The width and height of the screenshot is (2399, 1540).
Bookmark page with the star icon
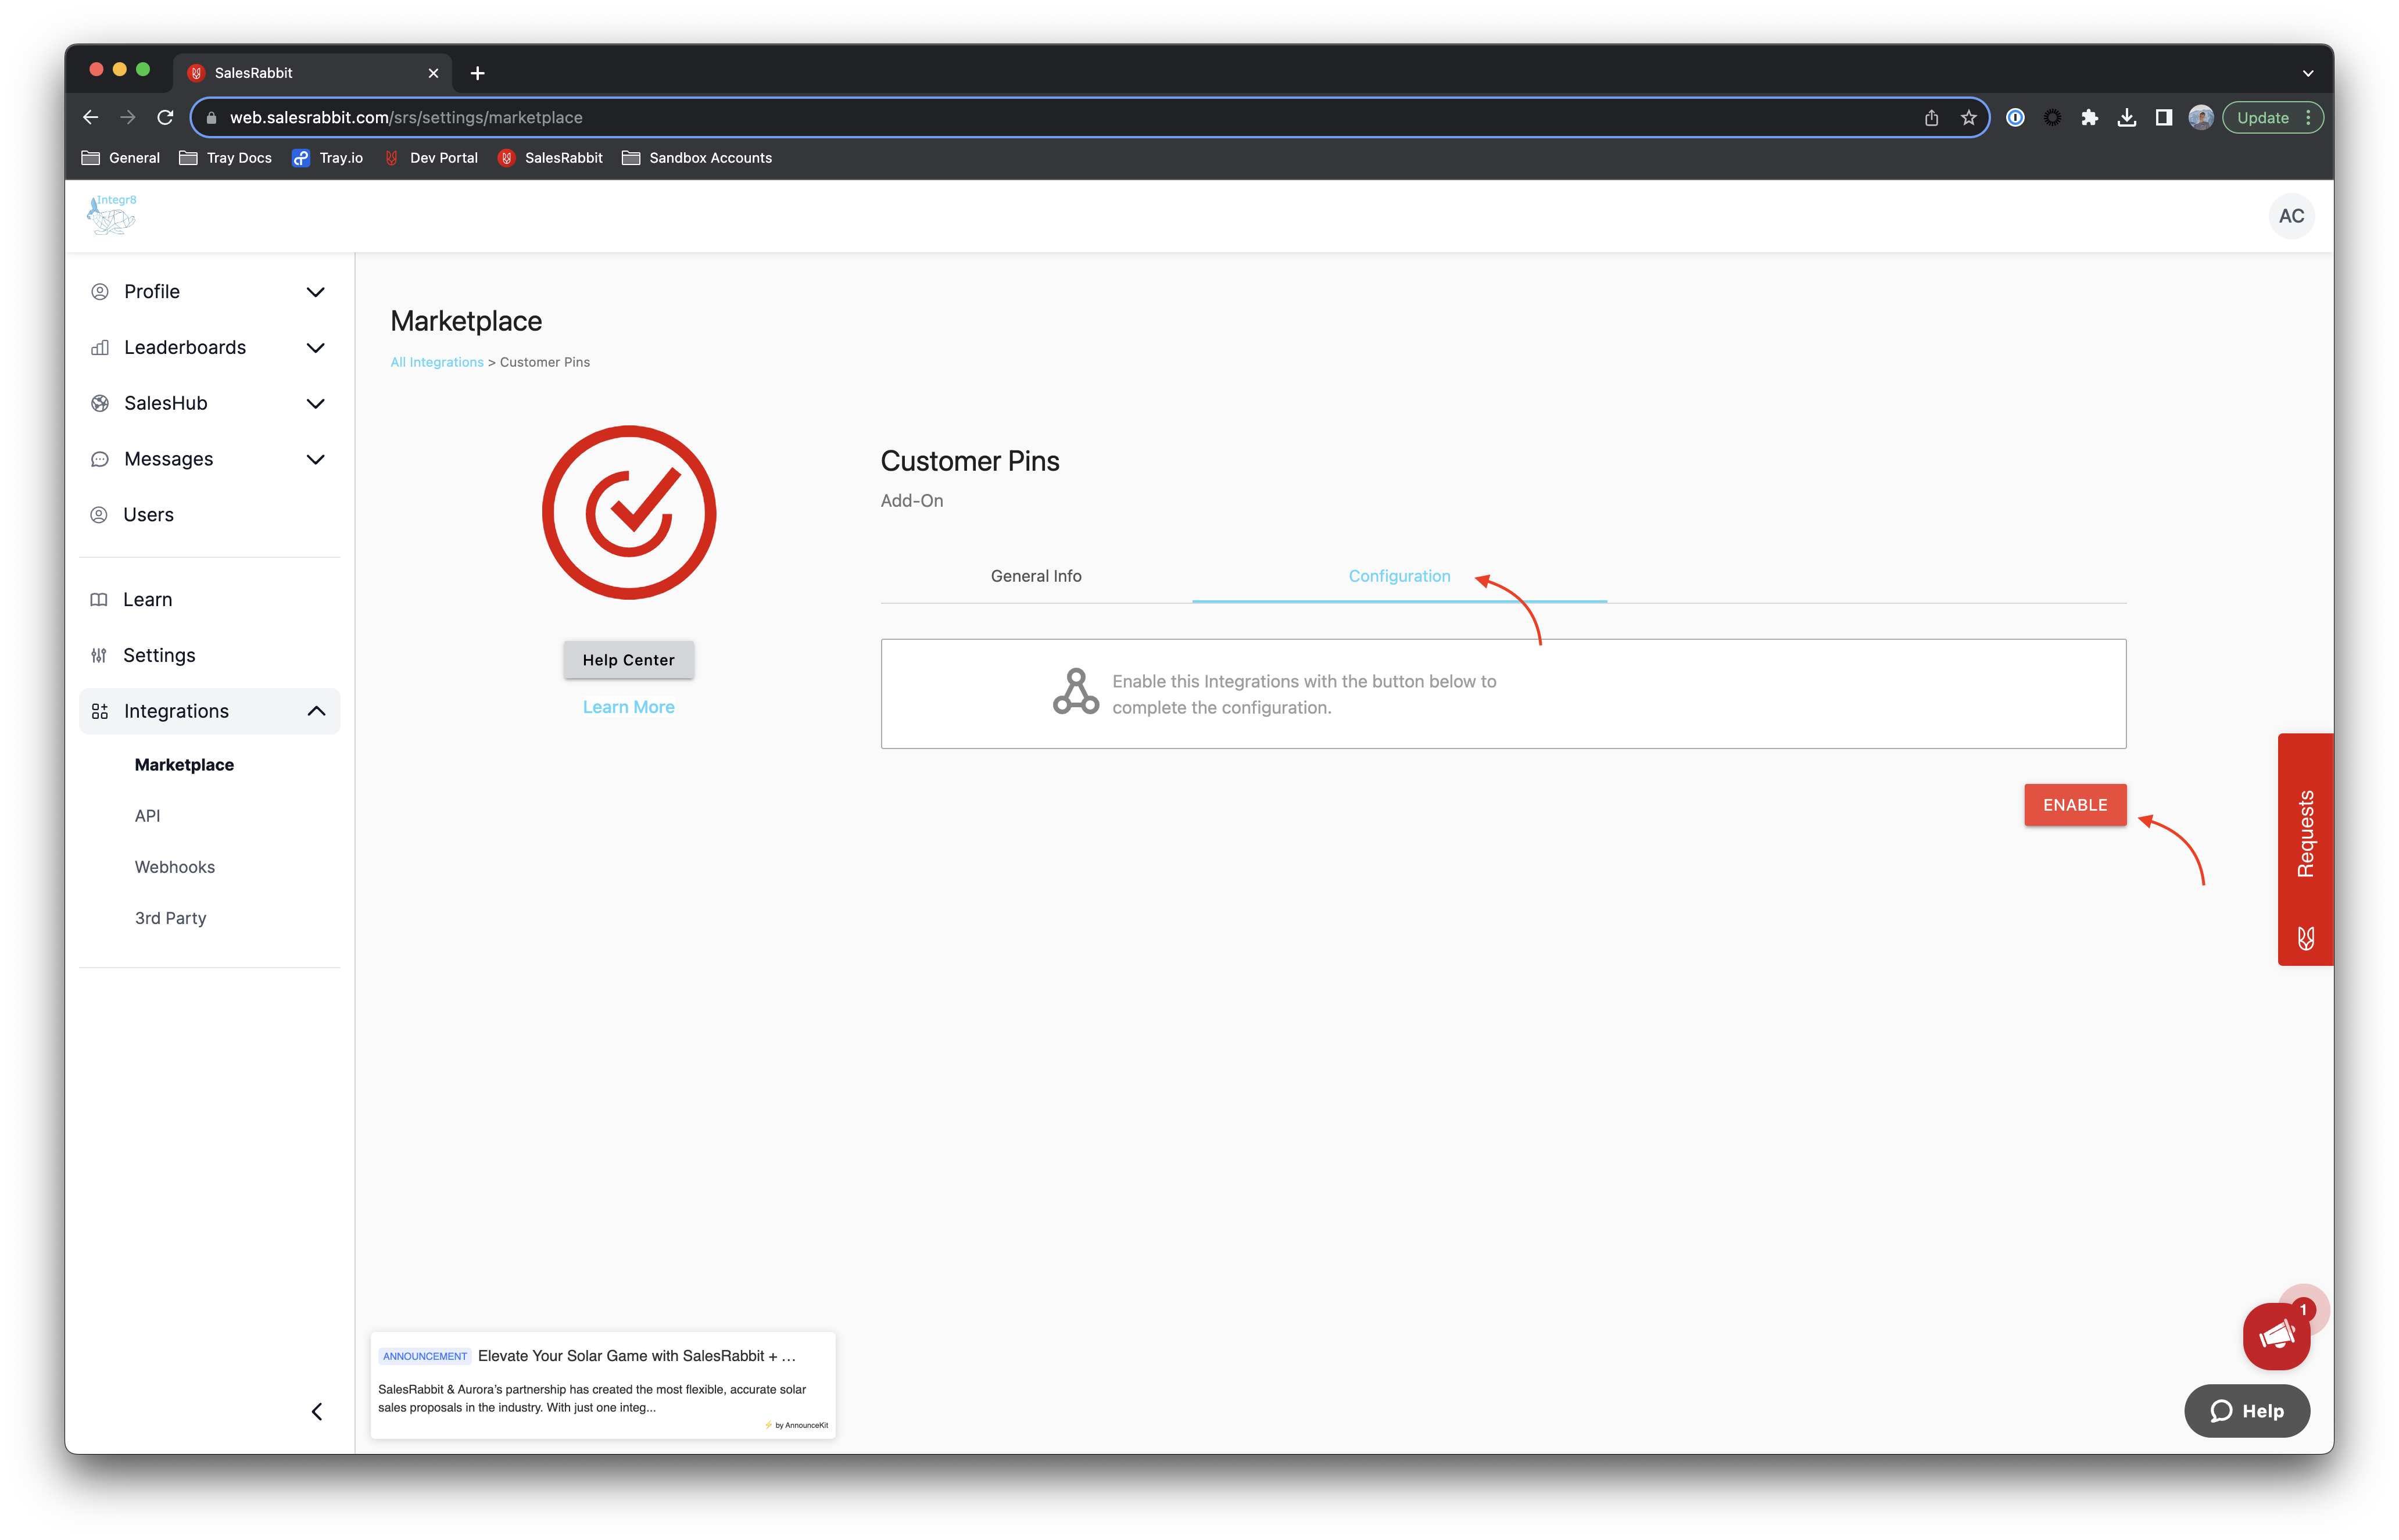pos(1968,118)
